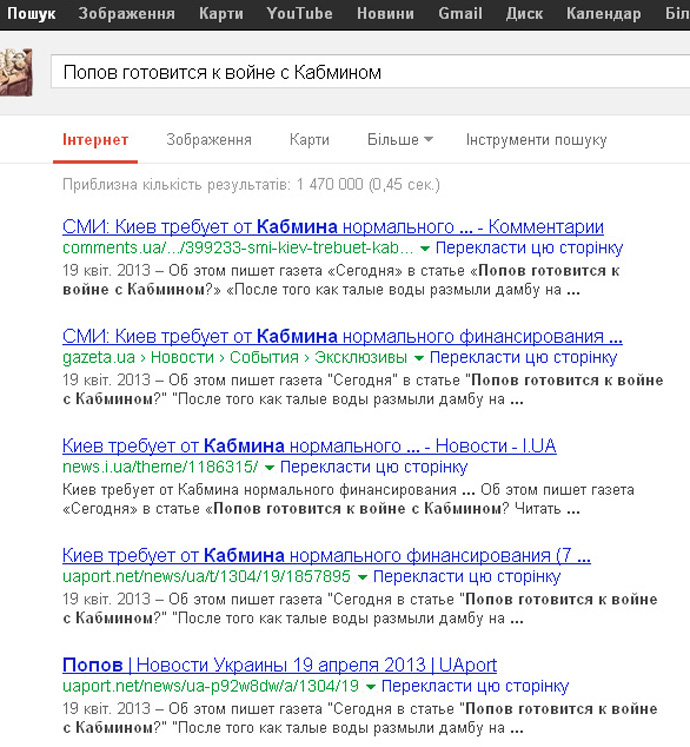The height and width of the screenshot is (747, 690).
Task: Click the green URL uaport.net/news/ua-p92w8dw/a/1304/19
Action: (211, 686)
